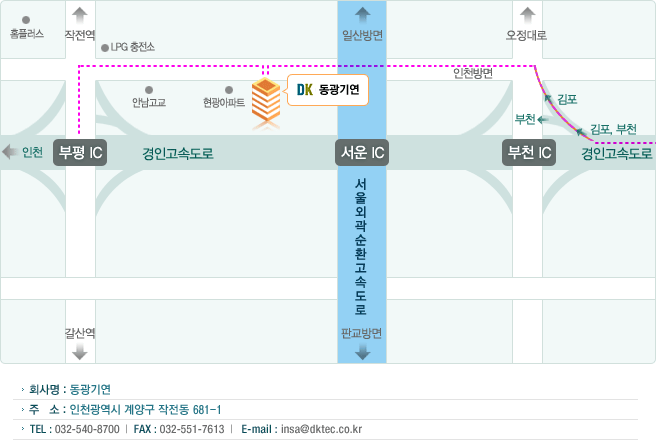Click the 오정대로 road label

526,35
